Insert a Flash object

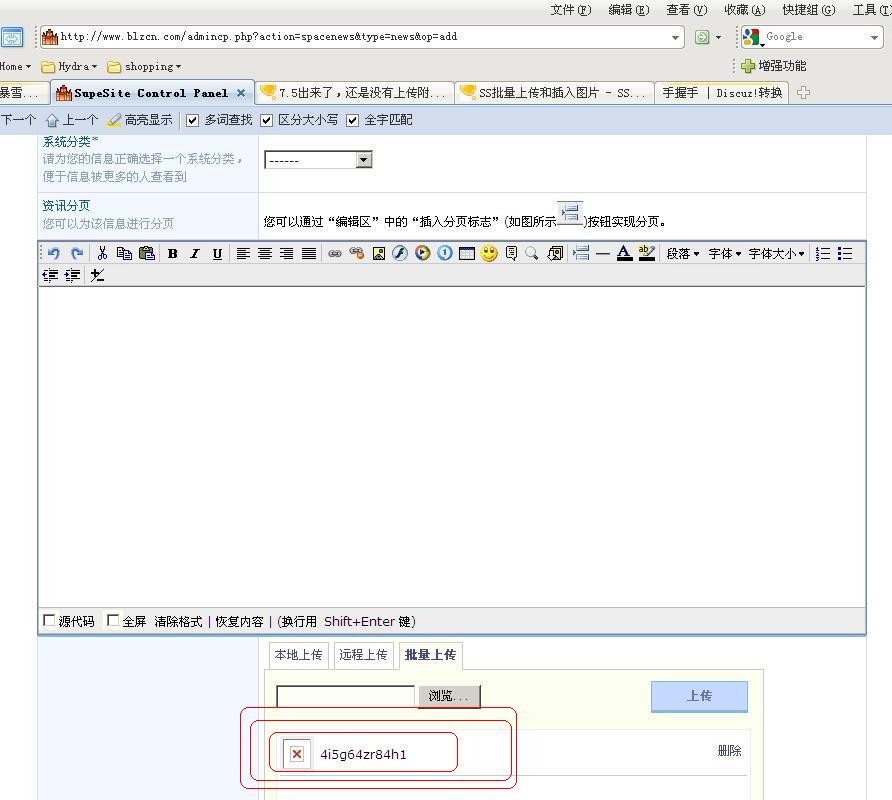click(400, 253)
